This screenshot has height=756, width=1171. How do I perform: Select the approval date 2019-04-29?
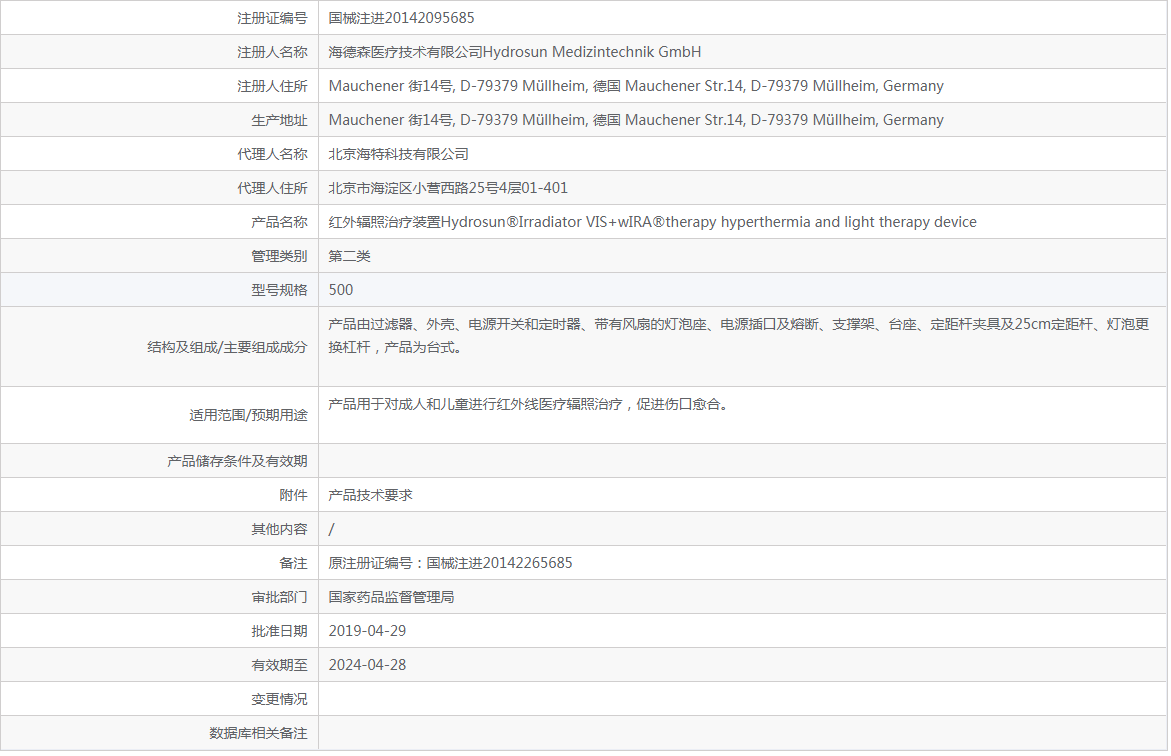click(367, 631)
